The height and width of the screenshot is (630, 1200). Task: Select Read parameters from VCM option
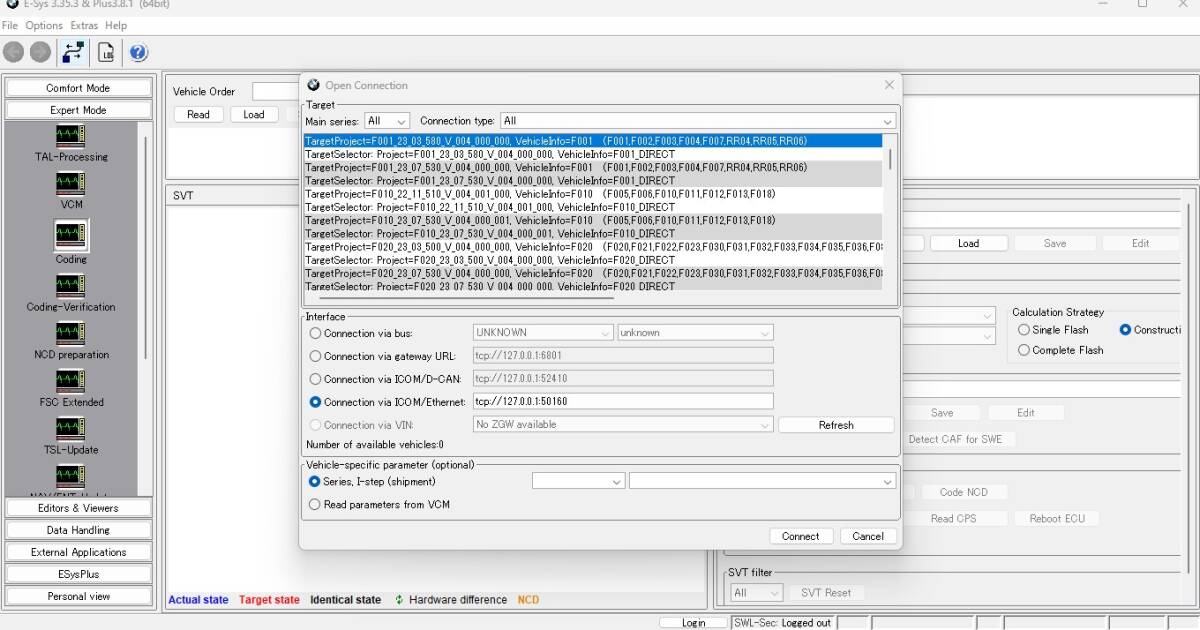click(x=316, y=505)
